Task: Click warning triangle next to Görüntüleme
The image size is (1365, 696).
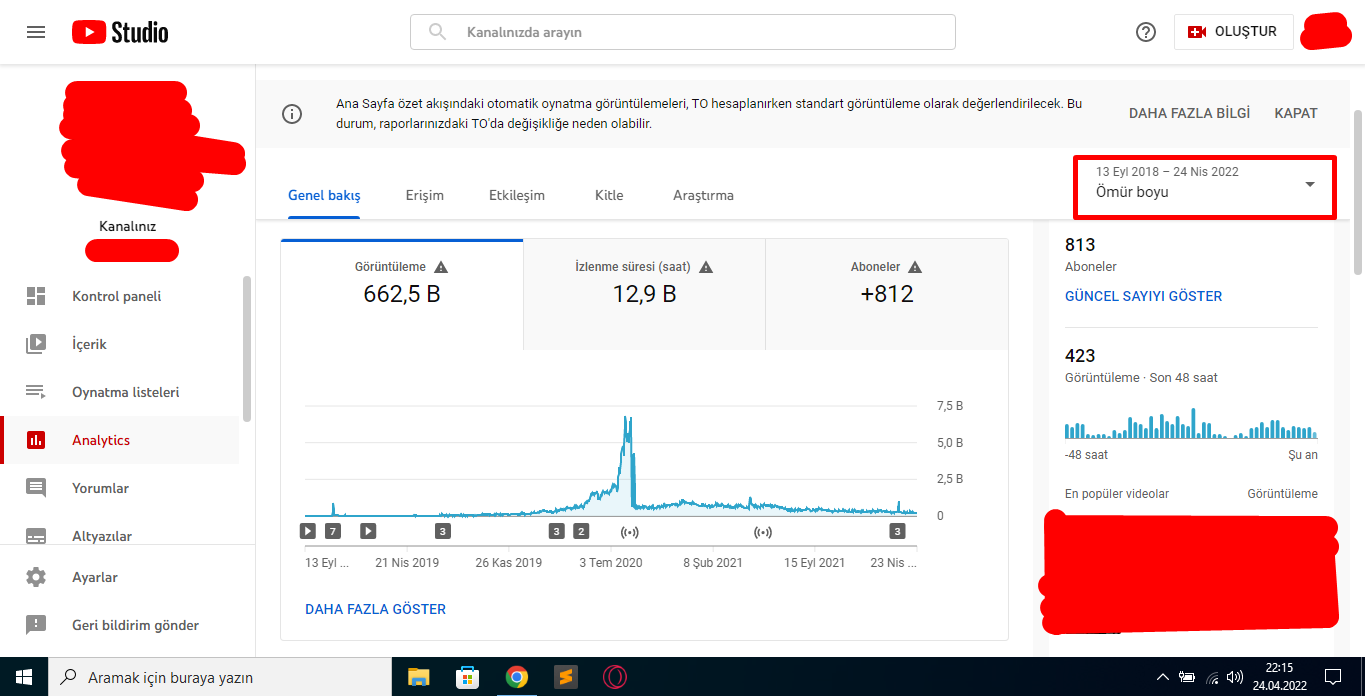Action: [441, 267]
